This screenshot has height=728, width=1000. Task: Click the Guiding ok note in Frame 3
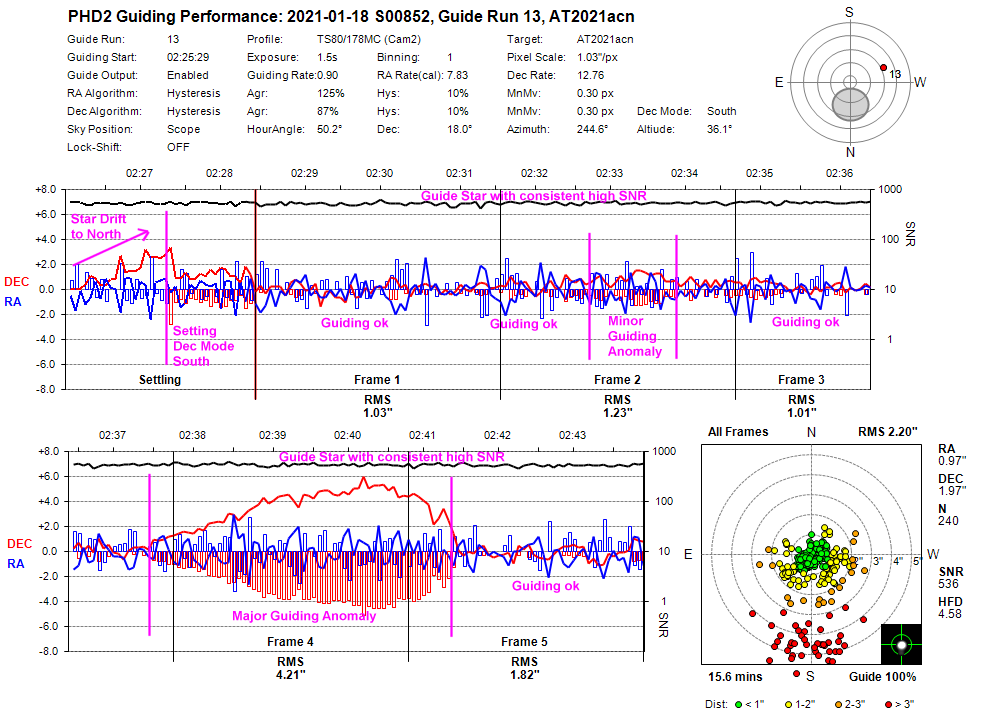point(805,322)
